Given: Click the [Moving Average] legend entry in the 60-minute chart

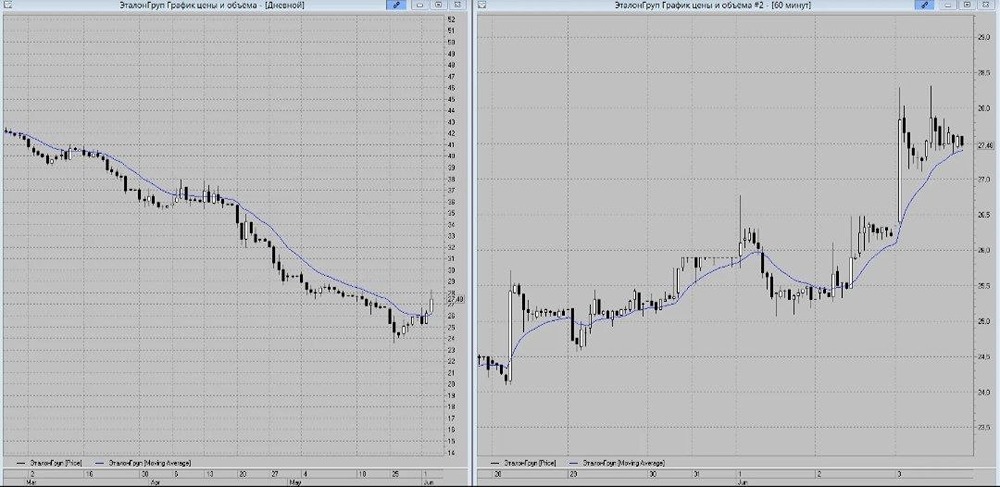Looking at the screenshot, I should coord(617,462).
